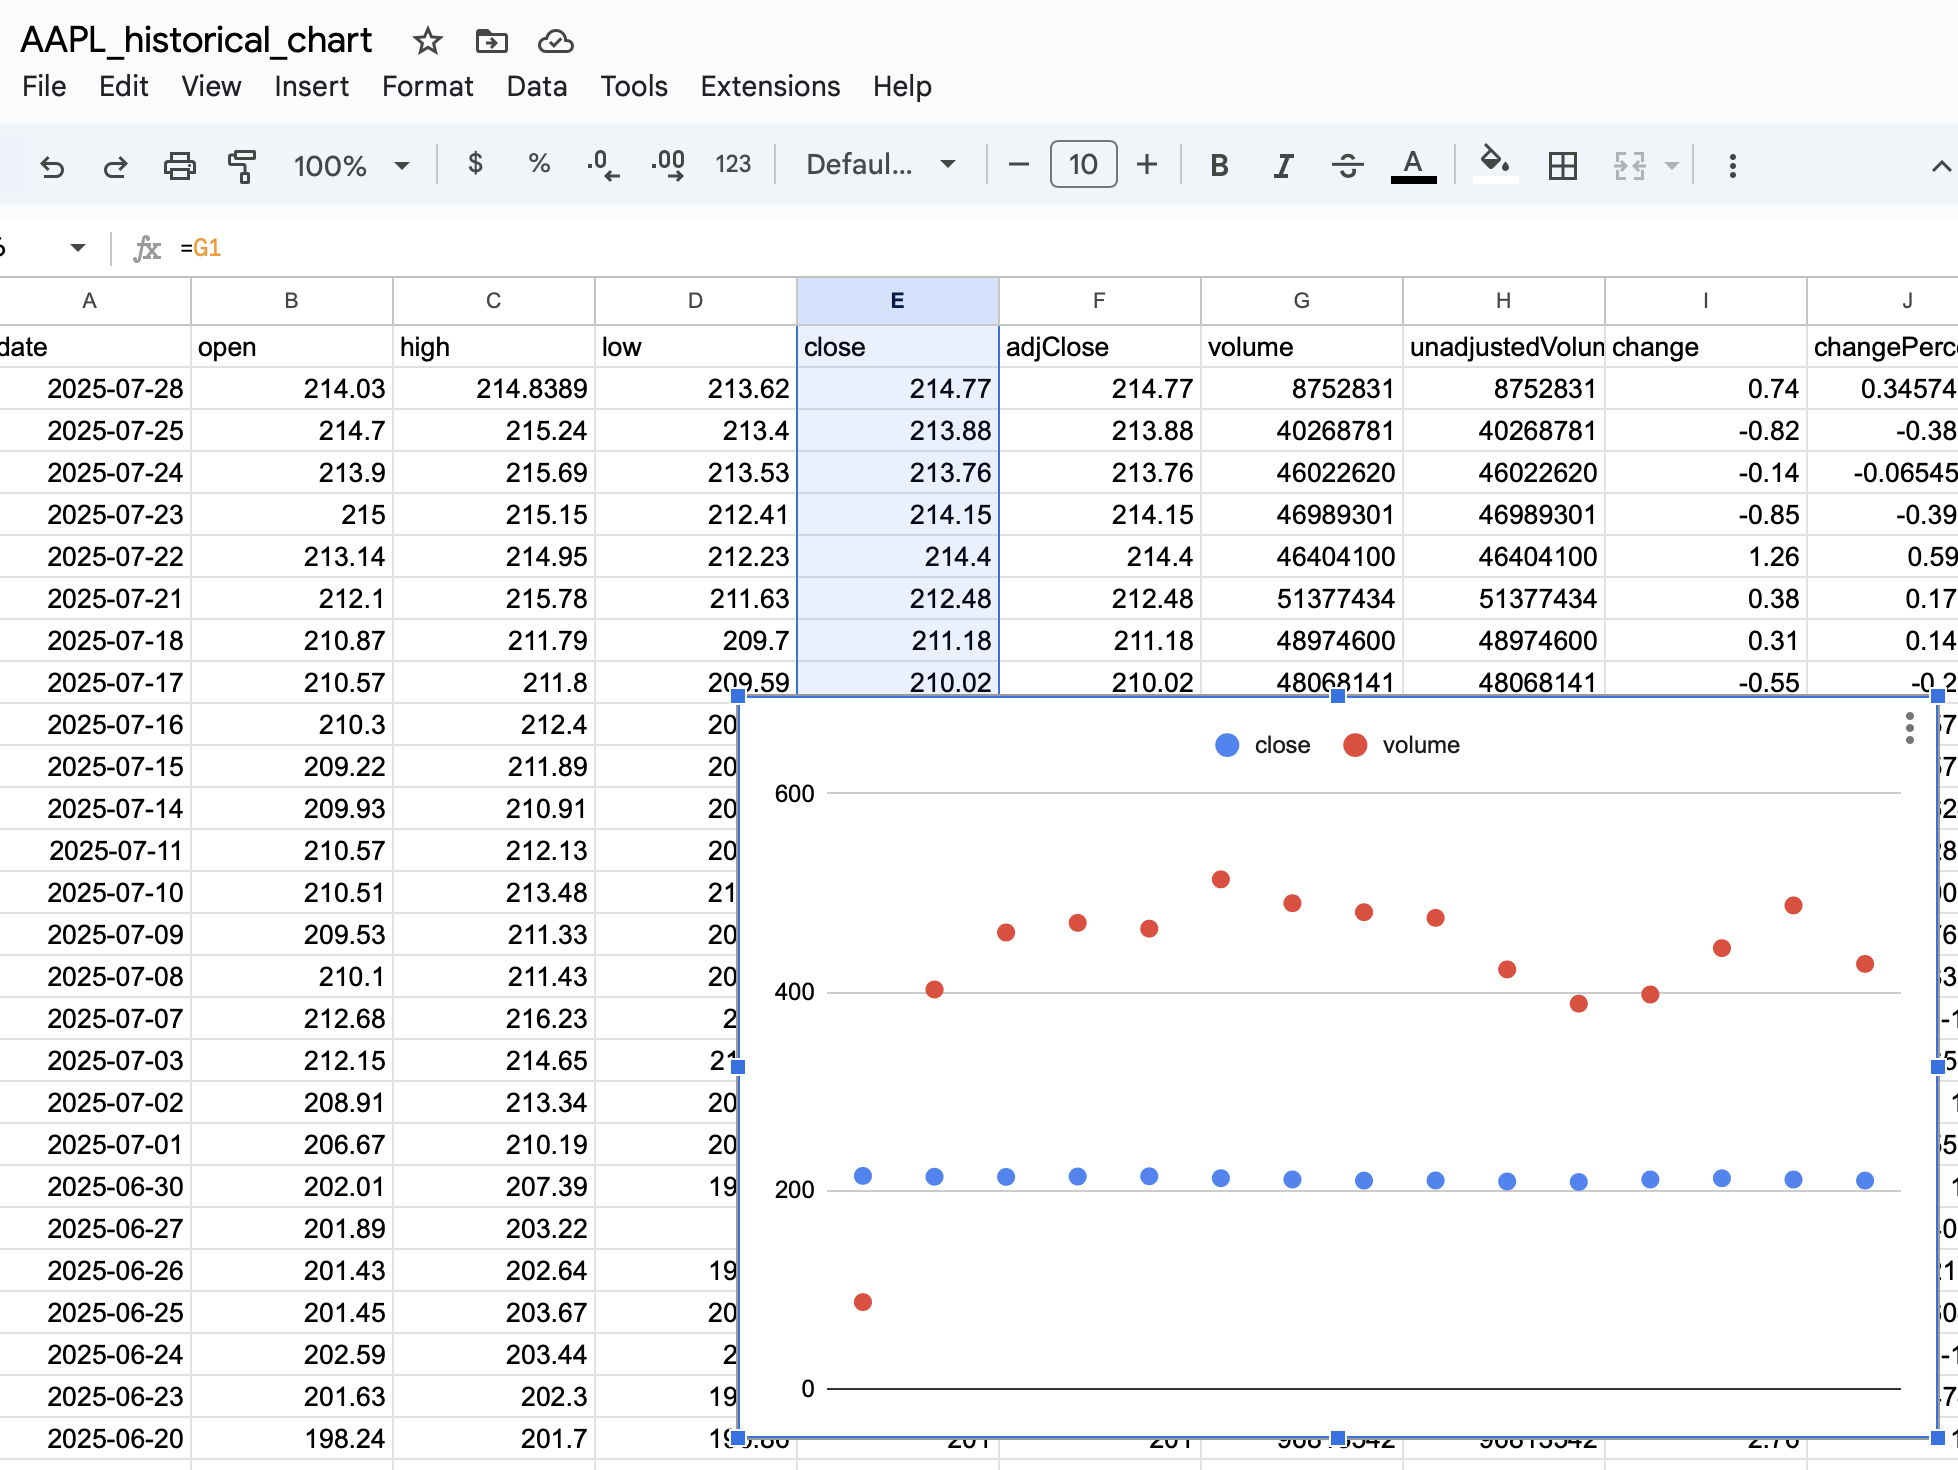1958x1470 pixels.
Task: Open the zoom 100% dropdown
Action: click(x=351, y=165)
